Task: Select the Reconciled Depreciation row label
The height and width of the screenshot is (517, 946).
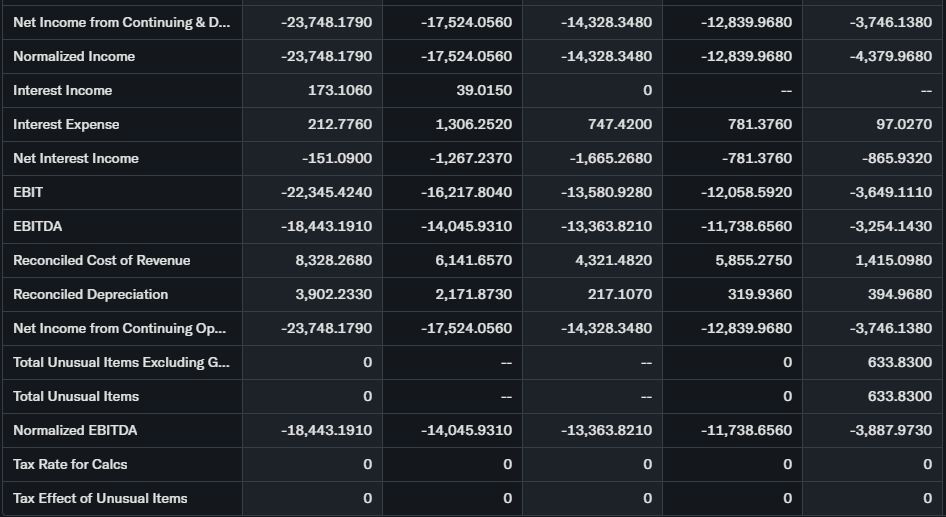Action: click(90, 295)
